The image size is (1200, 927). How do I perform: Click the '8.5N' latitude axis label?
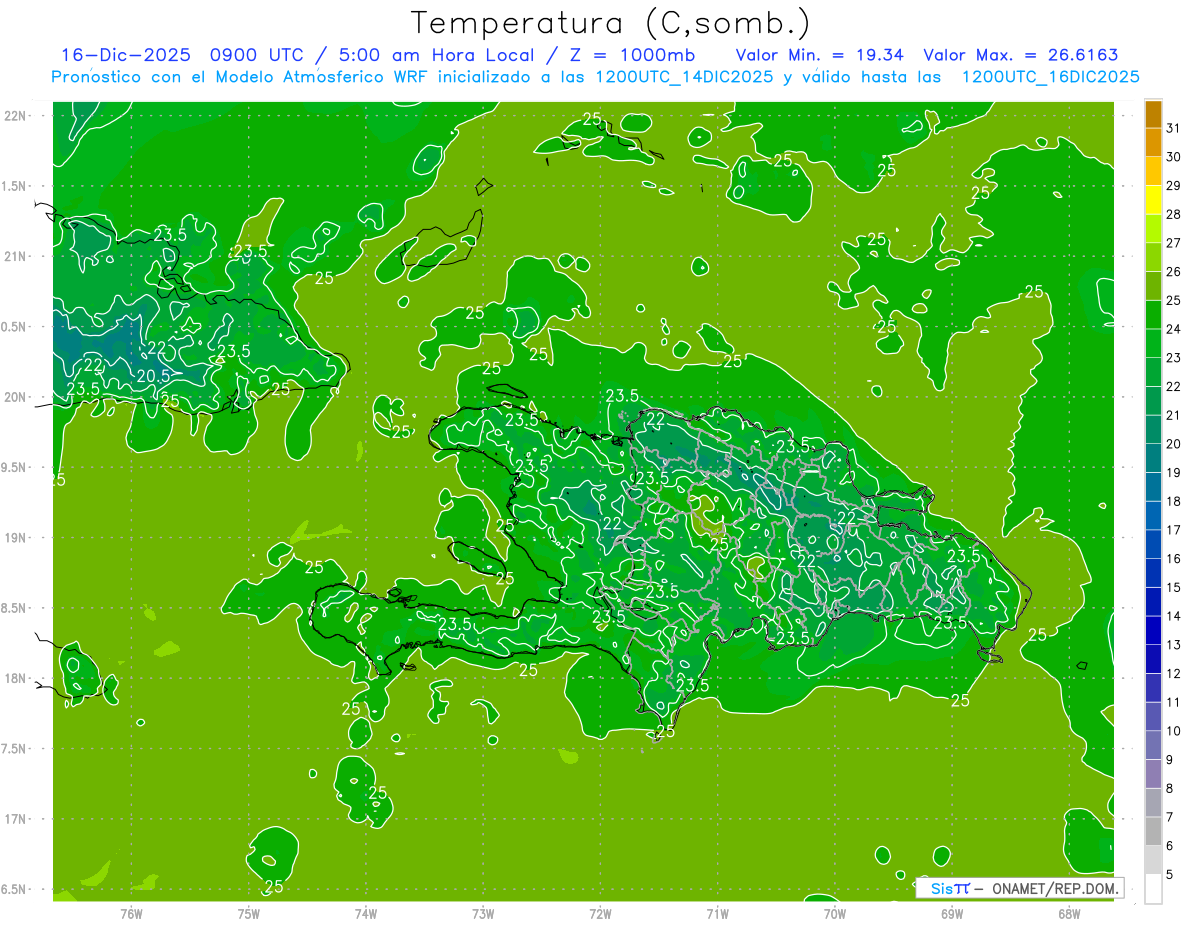coord(15,608)
